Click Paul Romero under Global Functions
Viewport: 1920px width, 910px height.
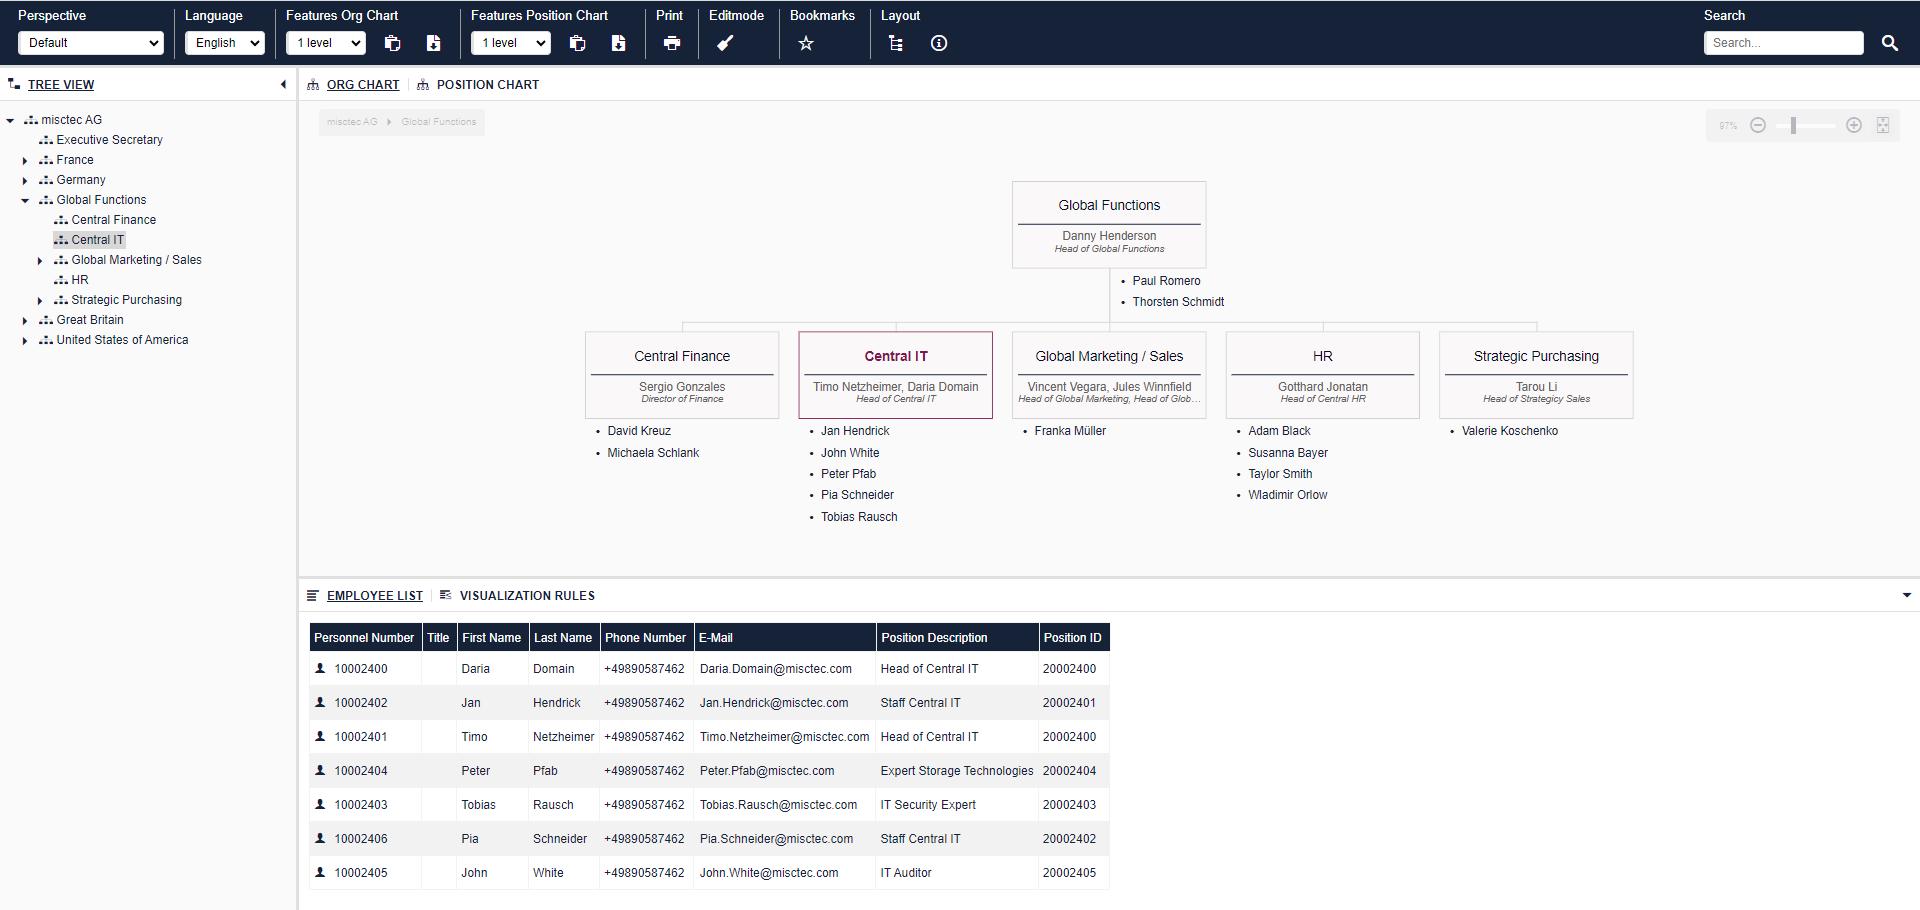point(1166,281)
